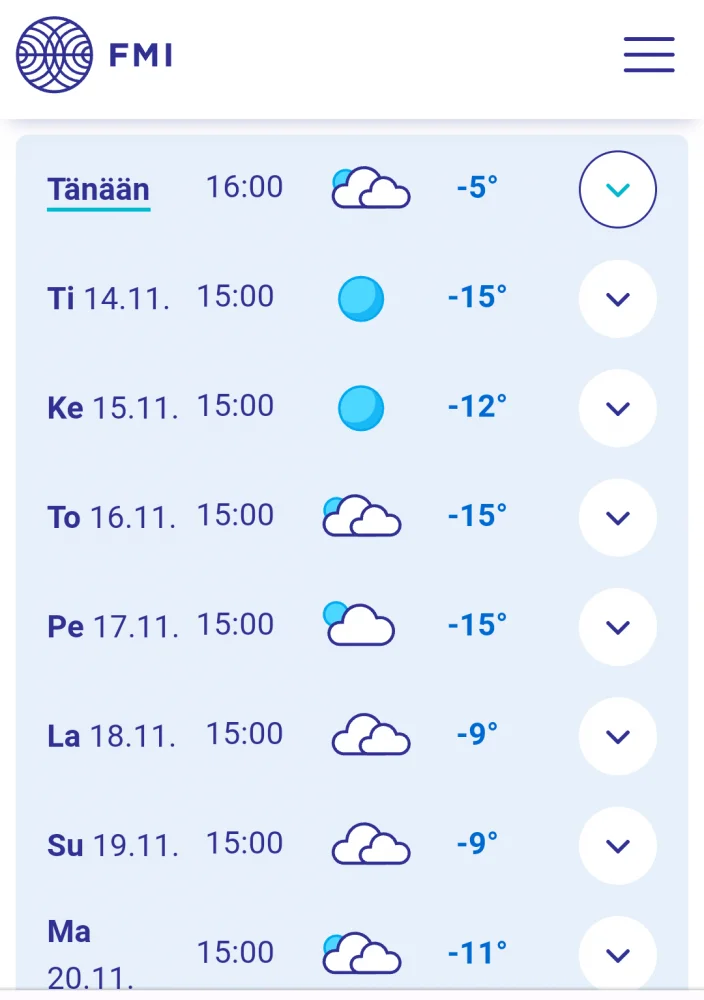Expand the To 16.11. forecast row
The image size is (704, 1000).
(618, 517)
